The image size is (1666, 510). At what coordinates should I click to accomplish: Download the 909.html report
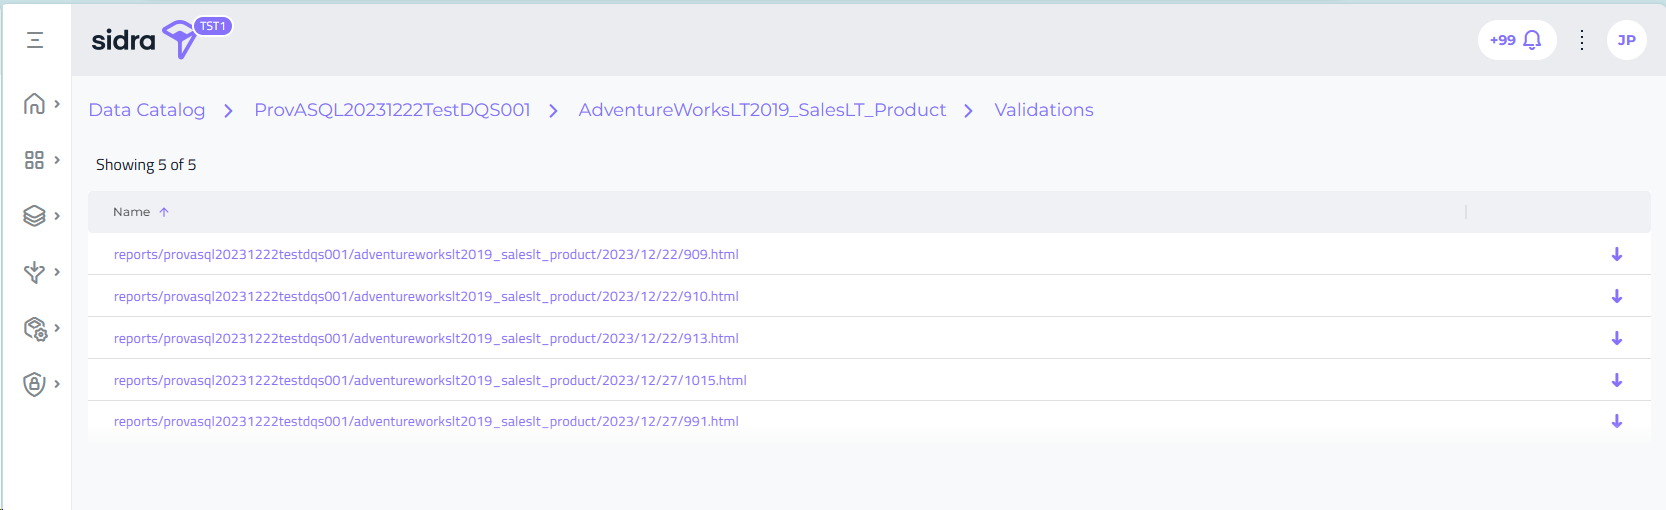[1616, 255]
